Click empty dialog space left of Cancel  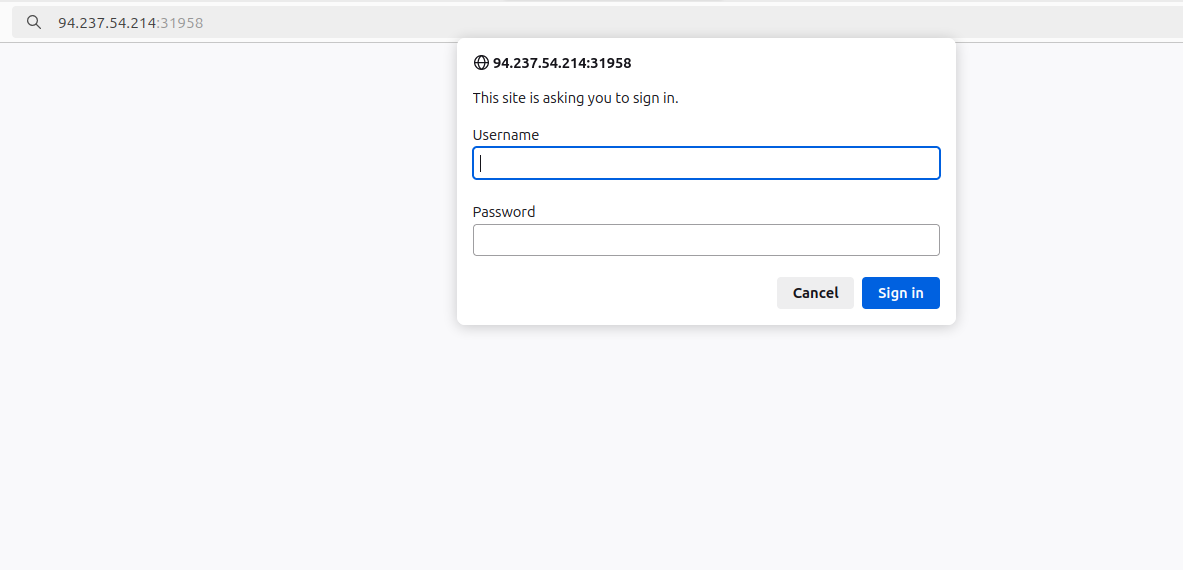[620, 293]
